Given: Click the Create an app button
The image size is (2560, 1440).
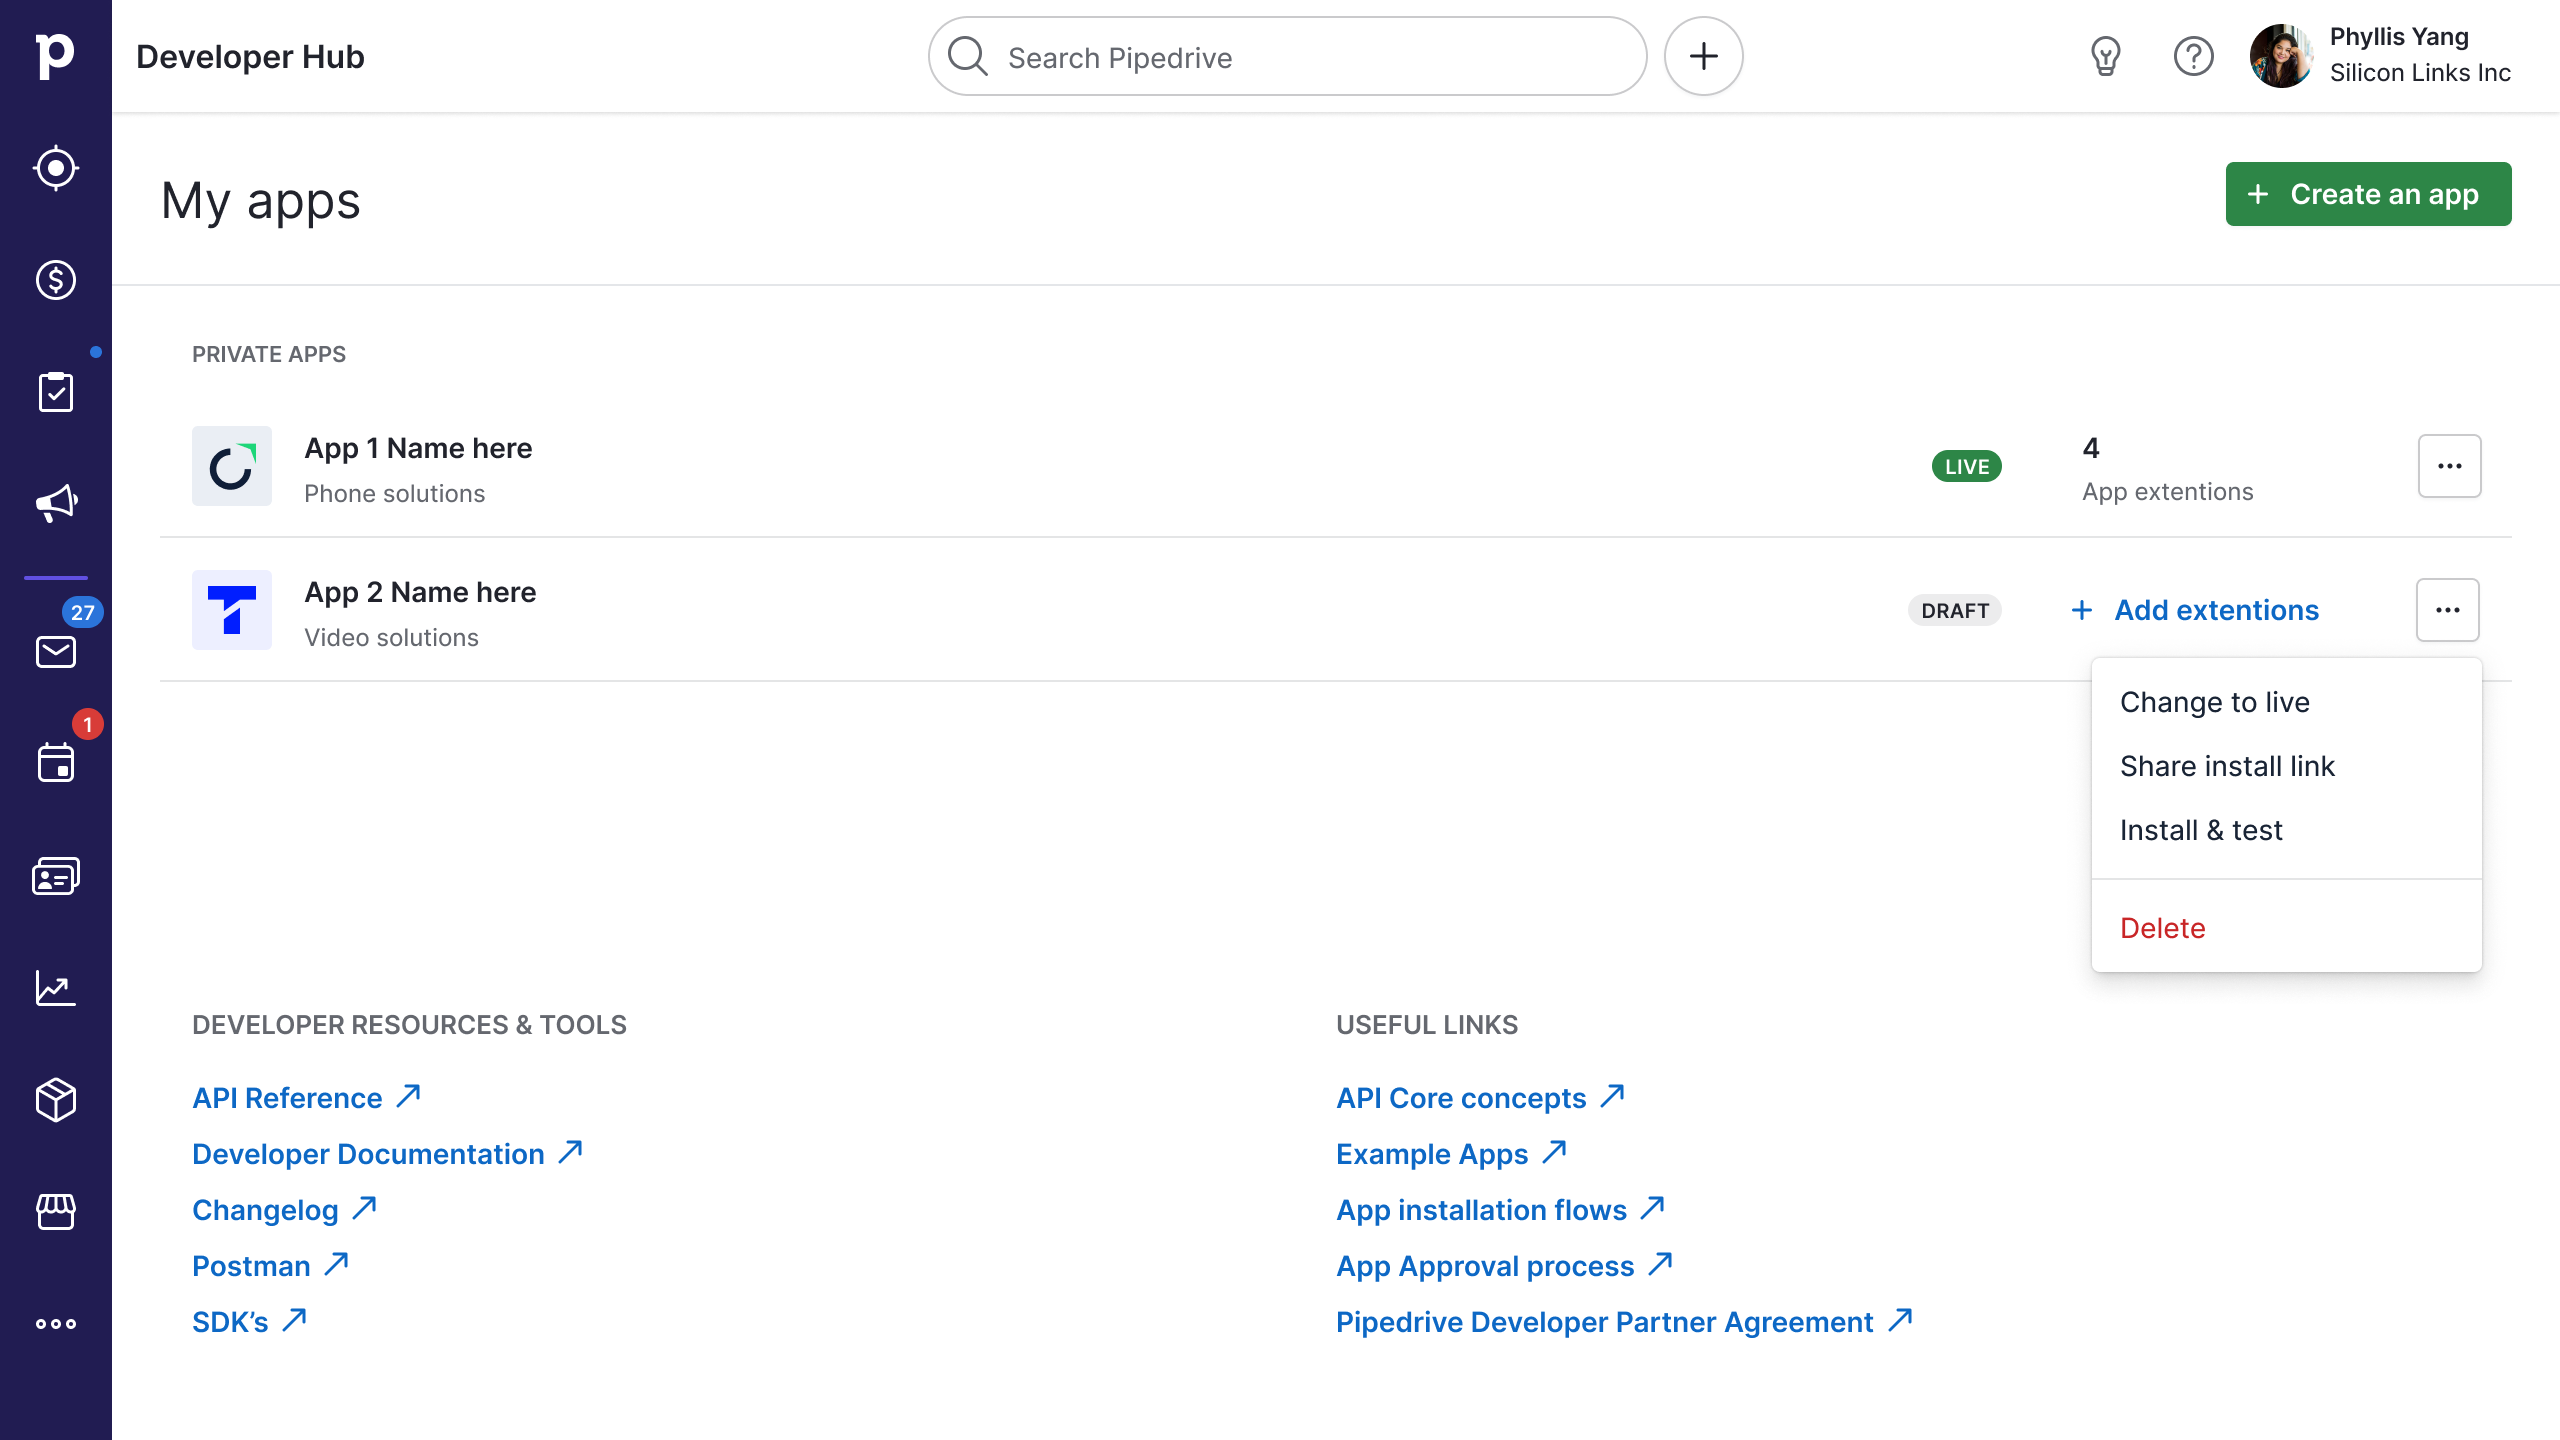Looking at the screenshot, I should tap(2367, 194).
